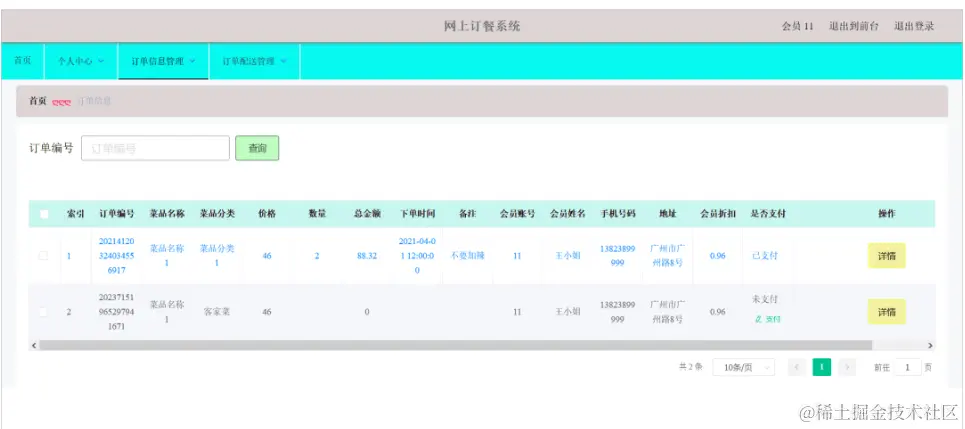Expand the 订单配送管理 chevron arrow
The width and height of the screenshot is (965, 429).
pyautogui.click(x=284, y=62)
